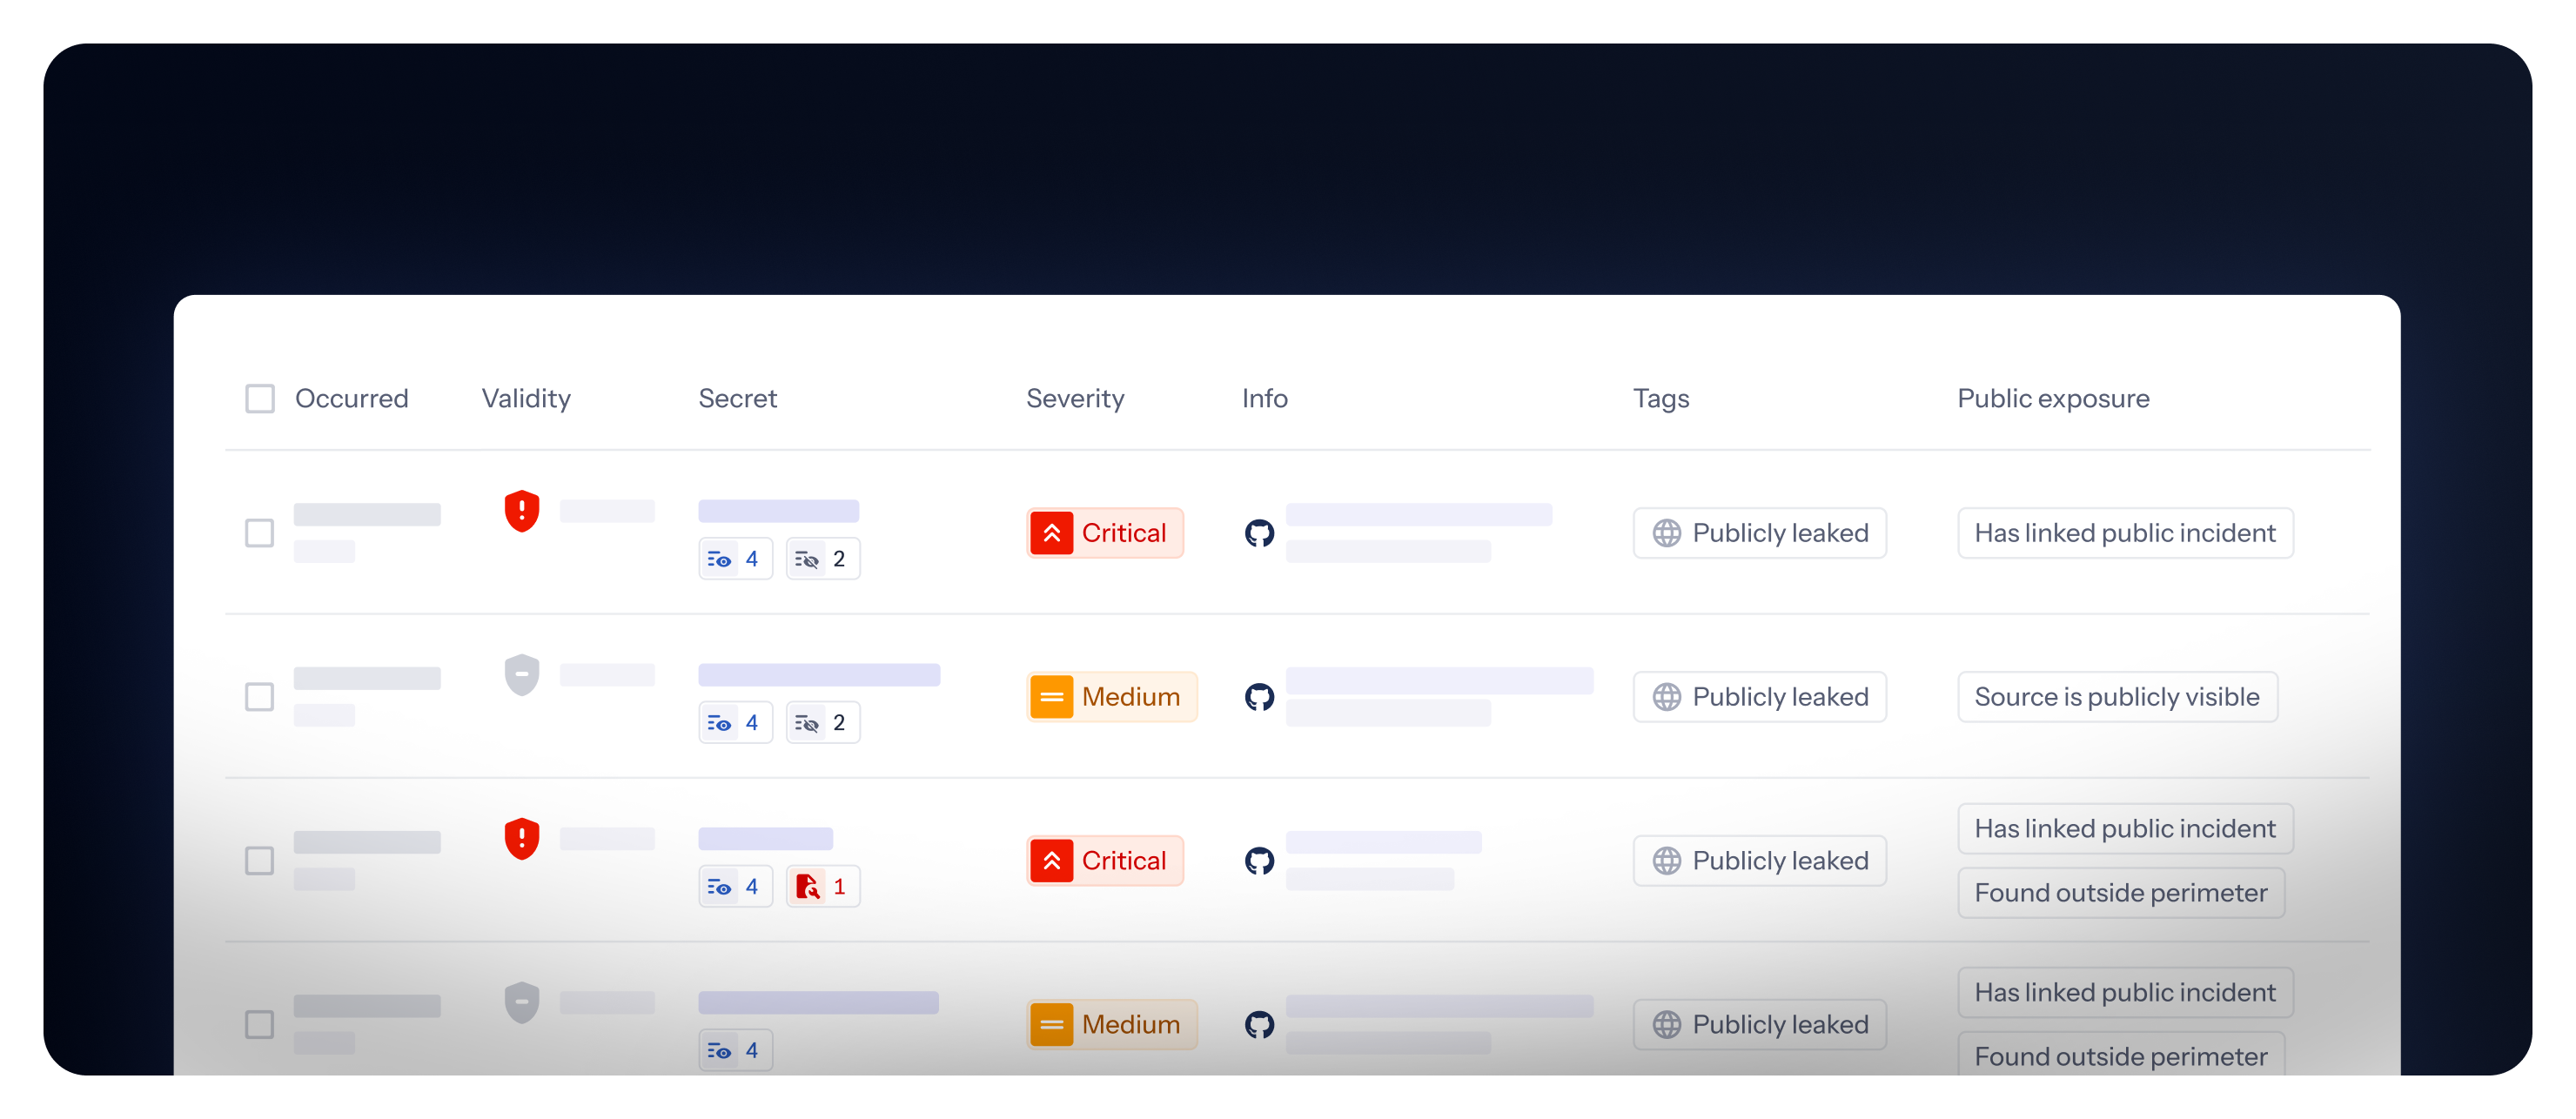Image resolution: width=2576 pixels, height=1119 pixels.
Task: Click GitHub icon in first Critical row
Action: 1259,533
